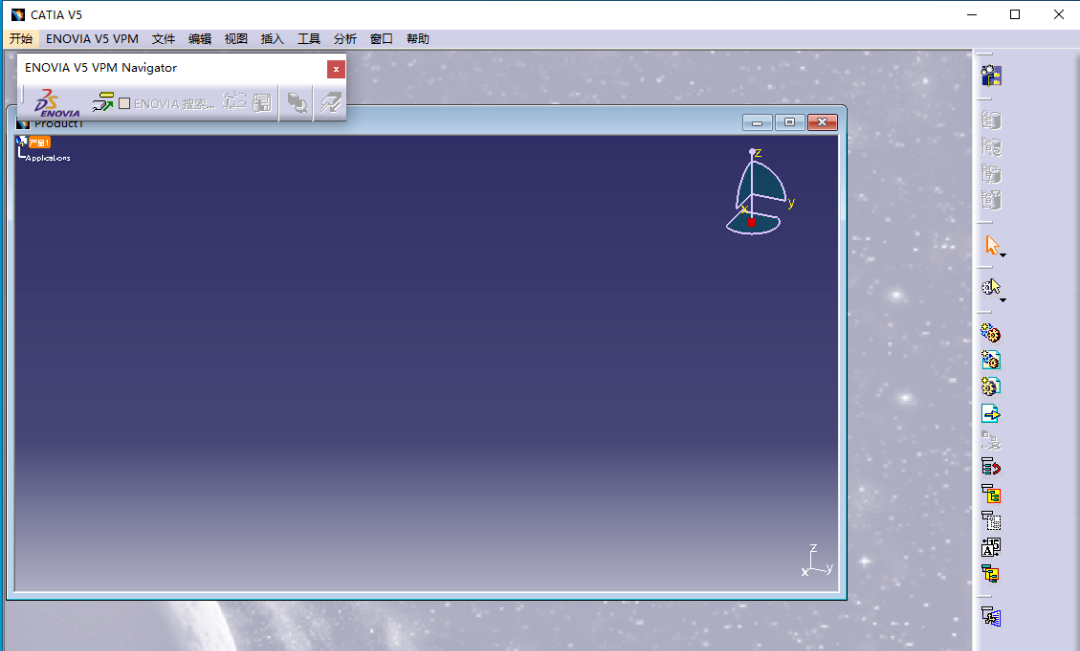Expand the Select arrow tool dropdown
The image size is (1080, 651).
[1003, 256]
